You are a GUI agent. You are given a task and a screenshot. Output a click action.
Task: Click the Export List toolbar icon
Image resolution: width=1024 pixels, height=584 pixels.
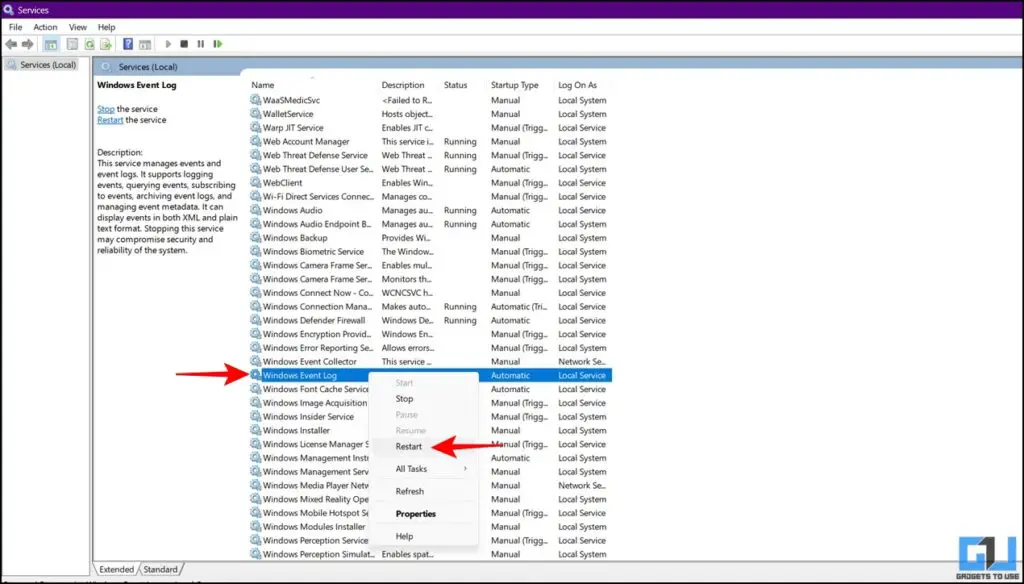pyautogui.click(x=106, y=44)
